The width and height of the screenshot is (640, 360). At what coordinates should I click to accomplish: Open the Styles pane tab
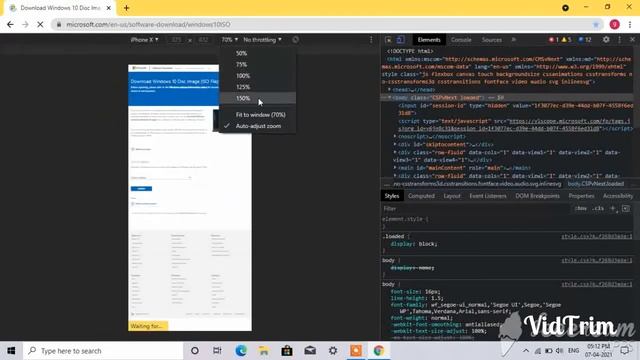392,196
